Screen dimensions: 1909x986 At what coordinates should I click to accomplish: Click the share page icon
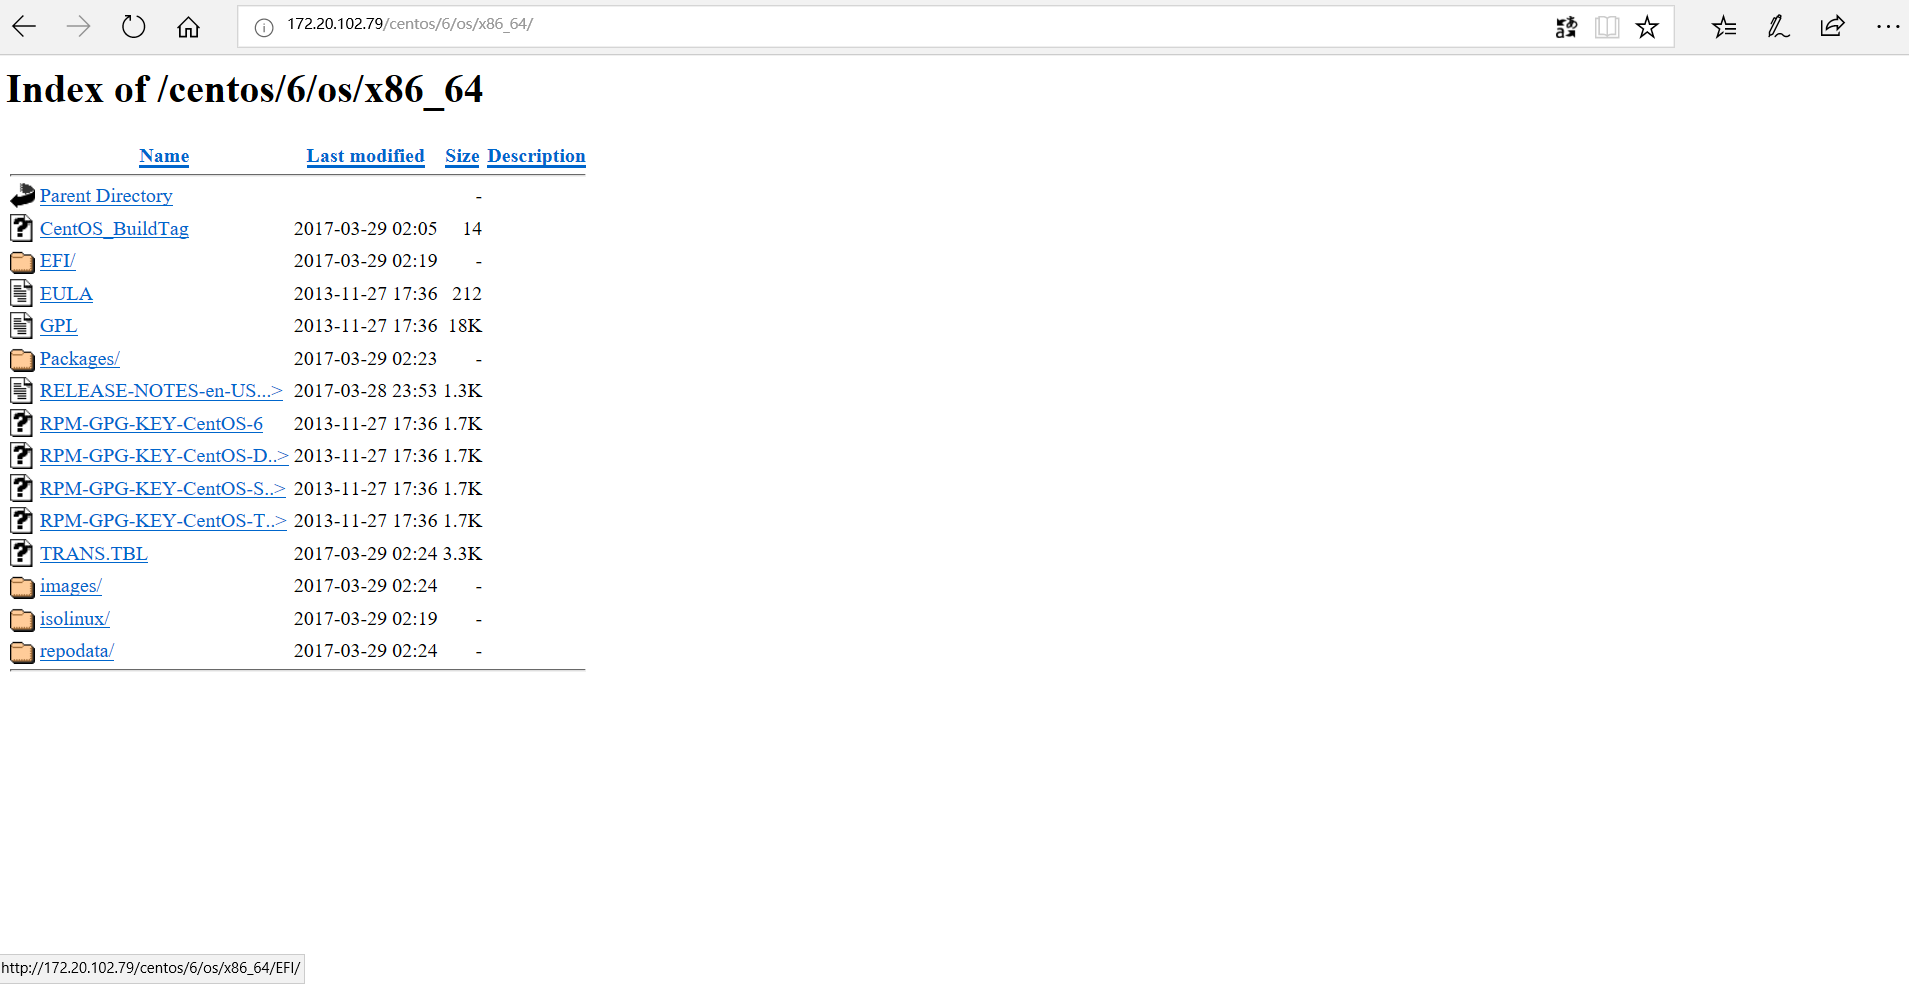(x=1832, y=27)
